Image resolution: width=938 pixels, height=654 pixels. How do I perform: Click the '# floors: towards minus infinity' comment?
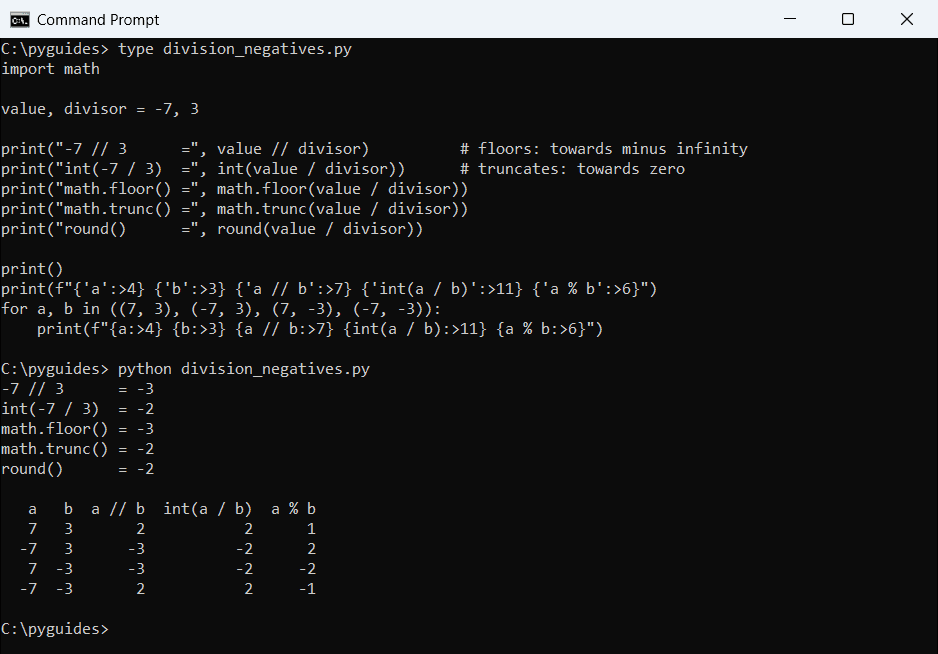[604, 149]
